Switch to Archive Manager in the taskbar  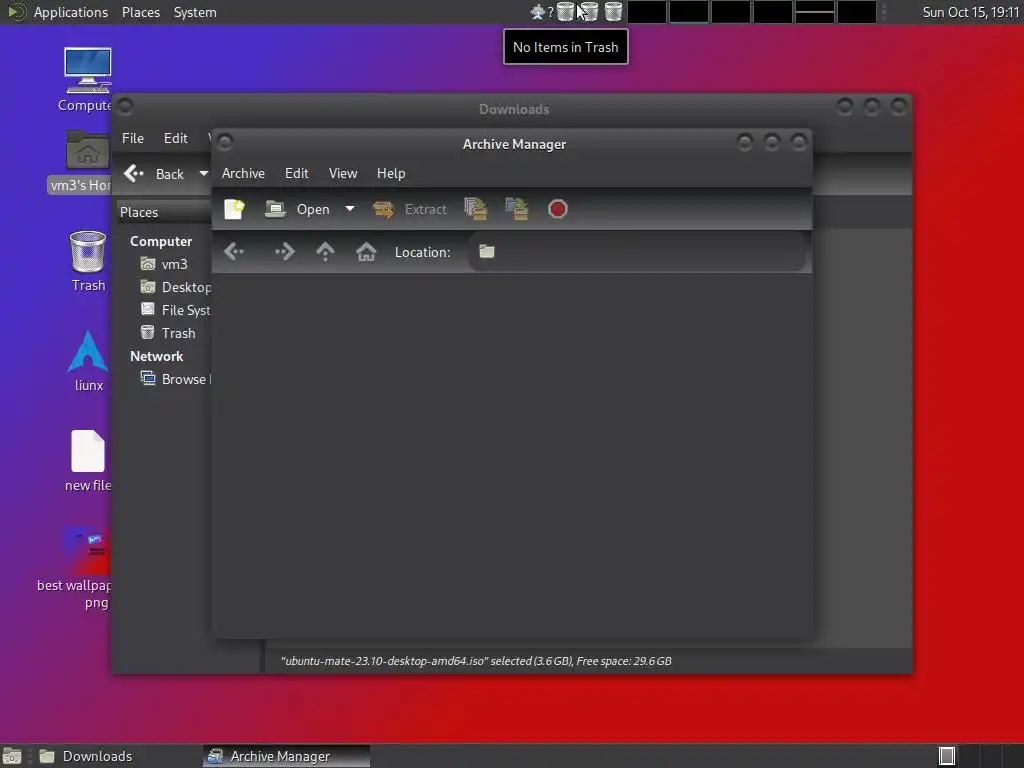[x=286, y=756]
